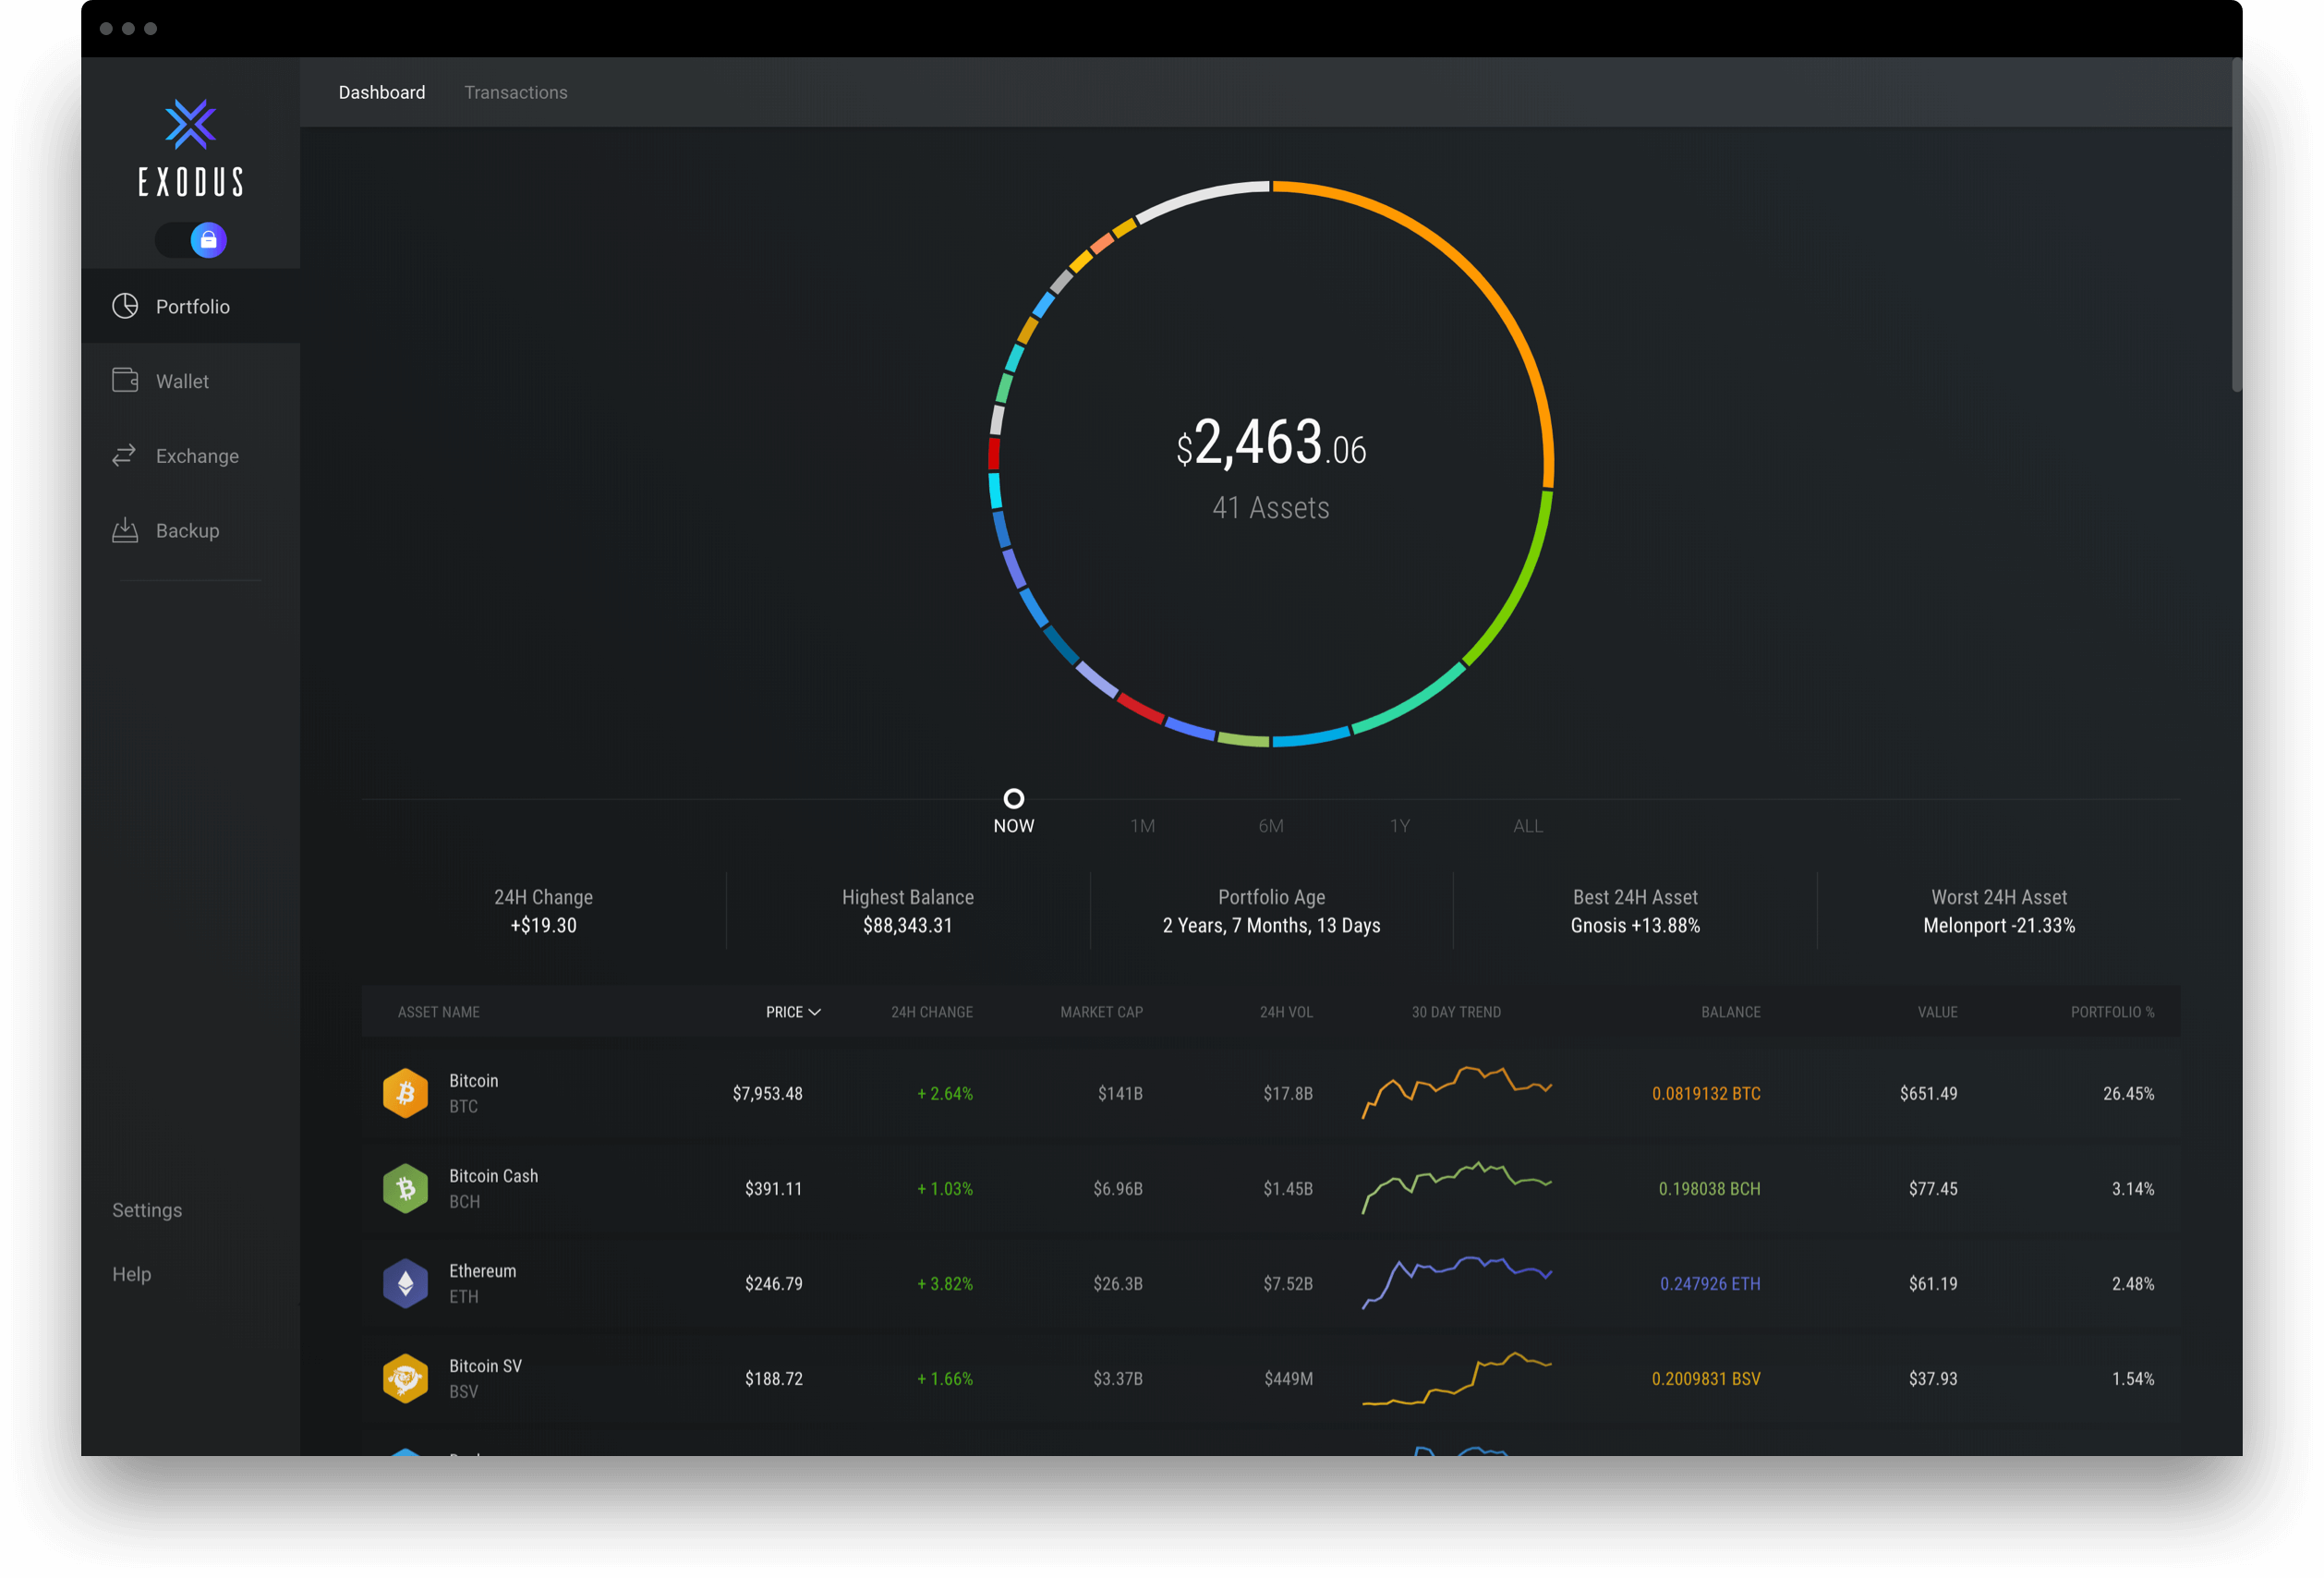Open Help menu item
This screenshot has height=1578, width=2324.
(134, 1273)
